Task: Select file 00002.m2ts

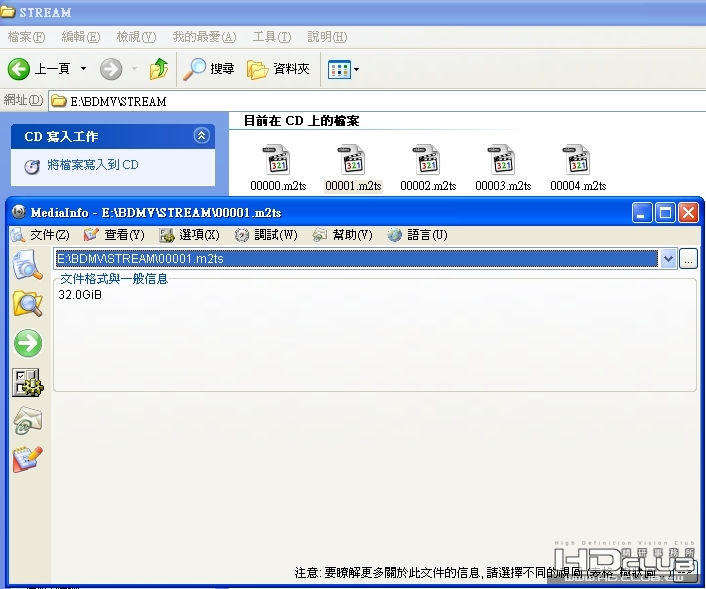Action: 428,168
